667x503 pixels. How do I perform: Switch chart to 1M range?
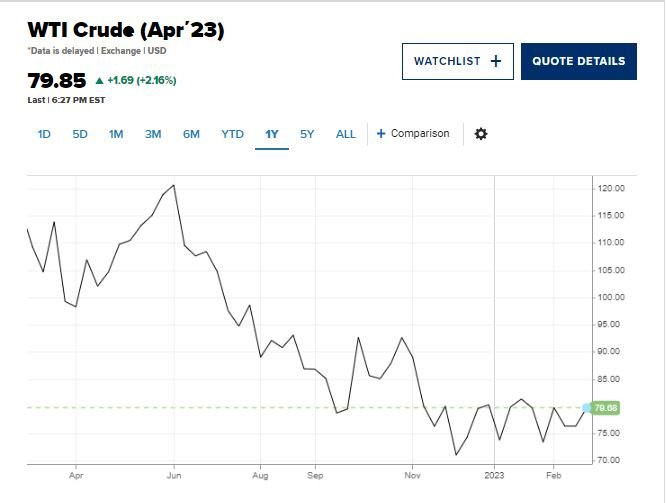point(116,134)
